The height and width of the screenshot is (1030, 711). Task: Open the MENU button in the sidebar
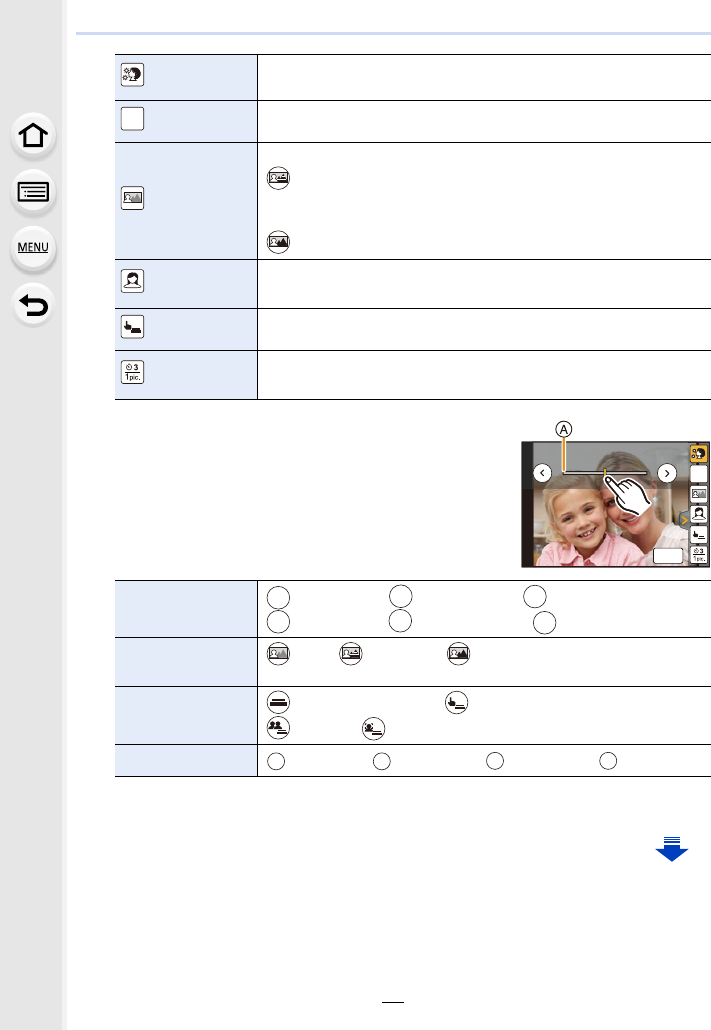coord(33,246)
